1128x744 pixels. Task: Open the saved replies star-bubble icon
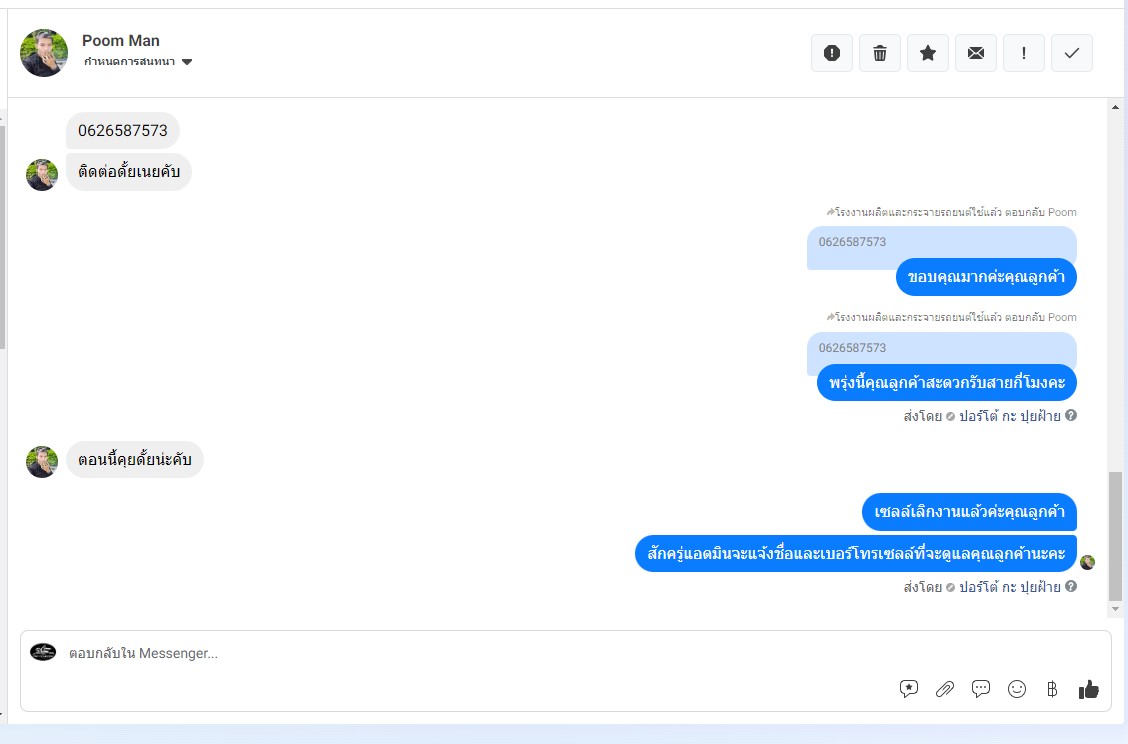pos(909,689)
